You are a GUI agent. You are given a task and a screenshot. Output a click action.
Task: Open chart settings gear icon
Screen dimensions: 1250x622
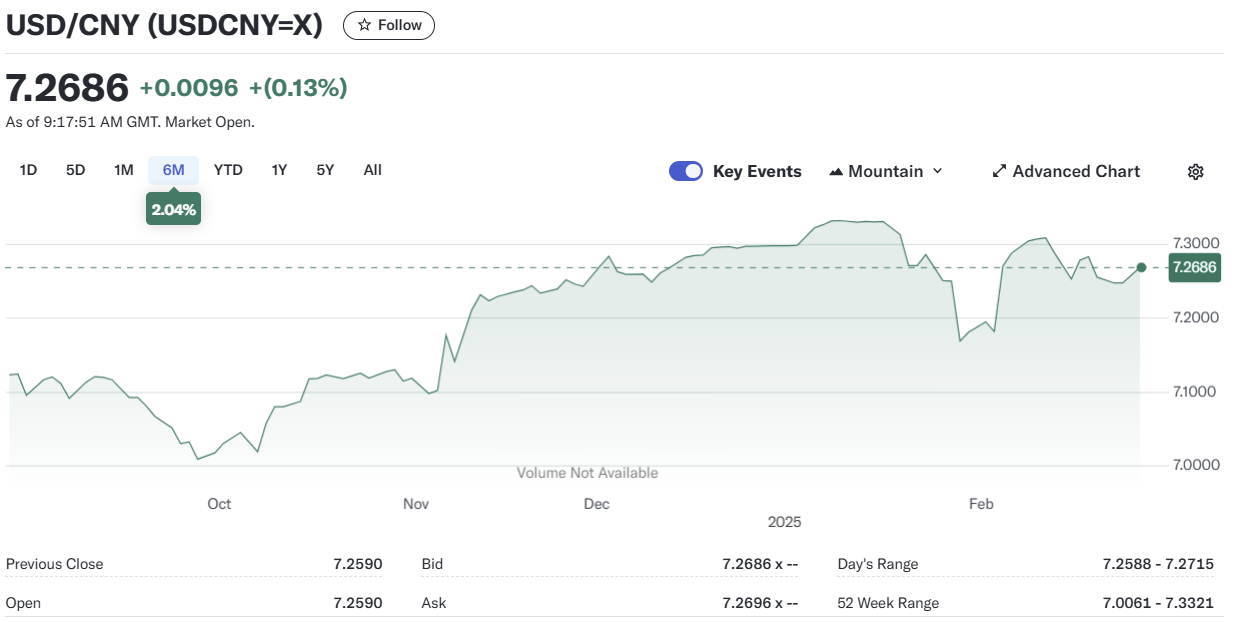pos(1195,171)
